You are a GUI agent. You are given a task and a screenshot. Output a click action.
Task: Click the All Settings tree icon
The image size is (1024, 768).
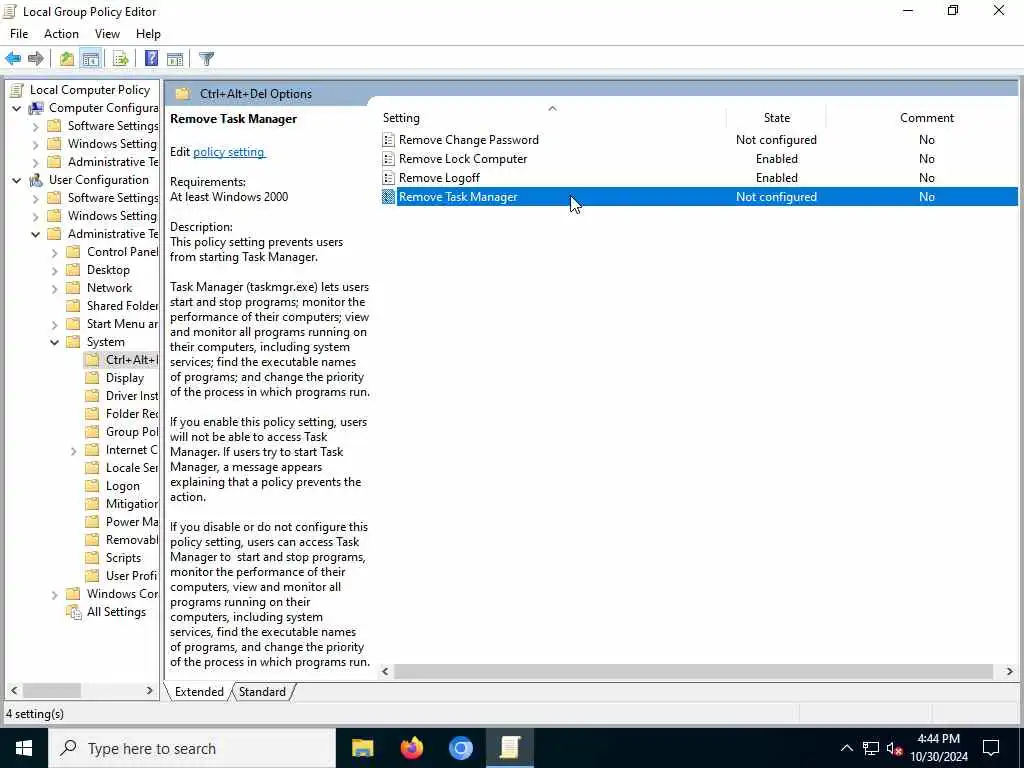coord(74,612)
